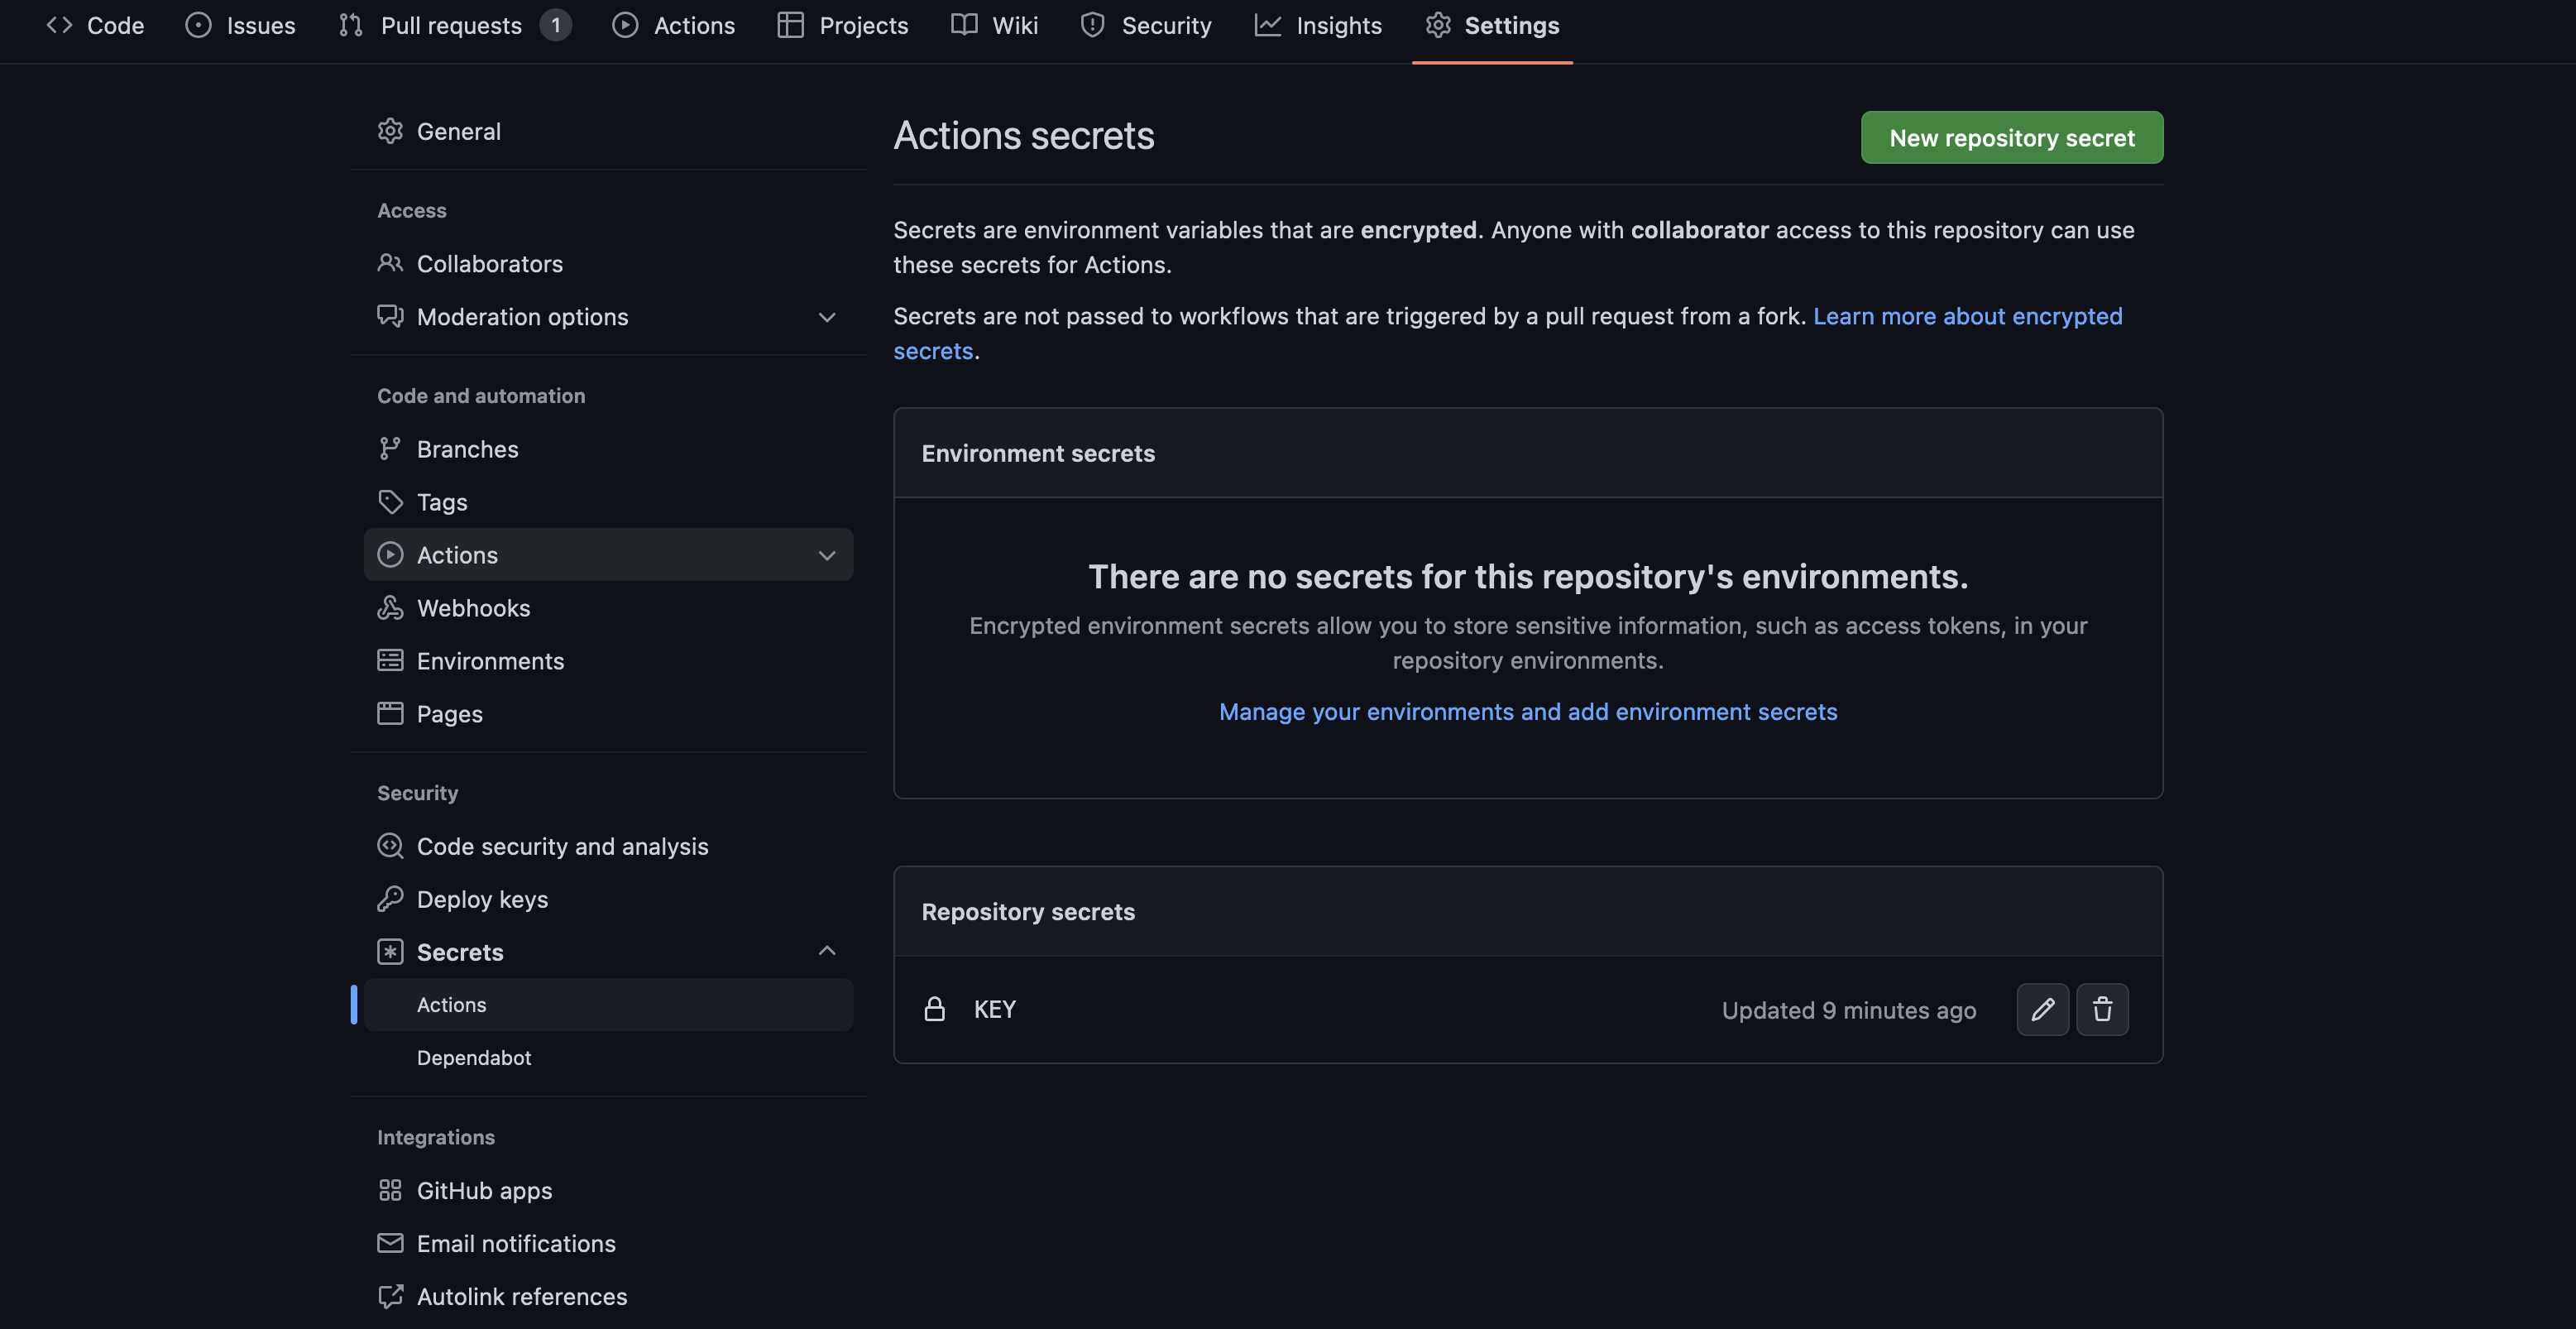Click the General gear icon in sidebar

click(390, 131)
